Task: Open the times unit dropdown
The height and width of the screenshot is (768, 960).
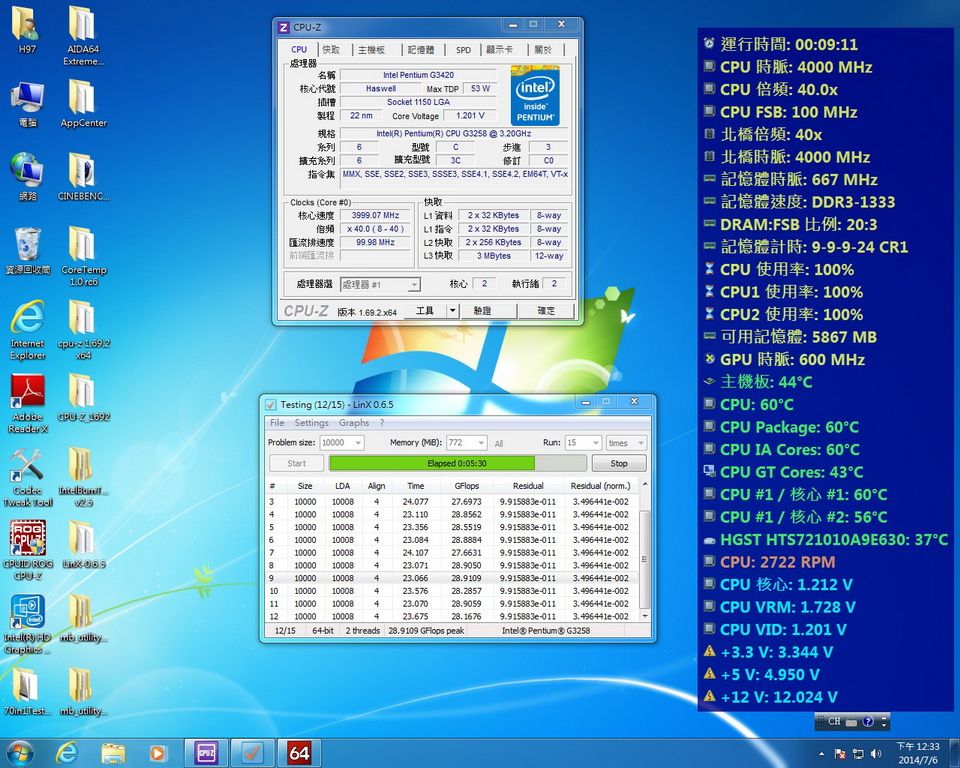Action: click(626, 443)
